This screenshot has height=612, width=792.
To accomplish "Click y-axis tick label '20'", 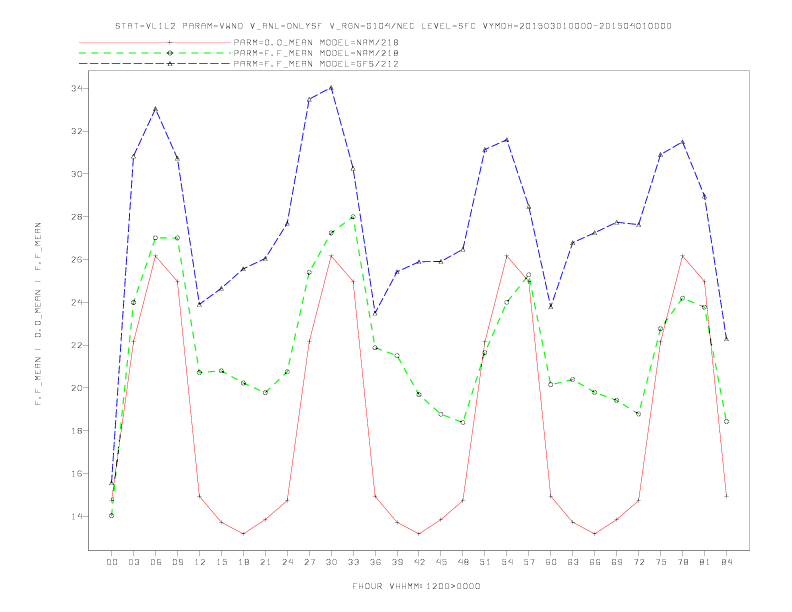I will coord(77,388).
